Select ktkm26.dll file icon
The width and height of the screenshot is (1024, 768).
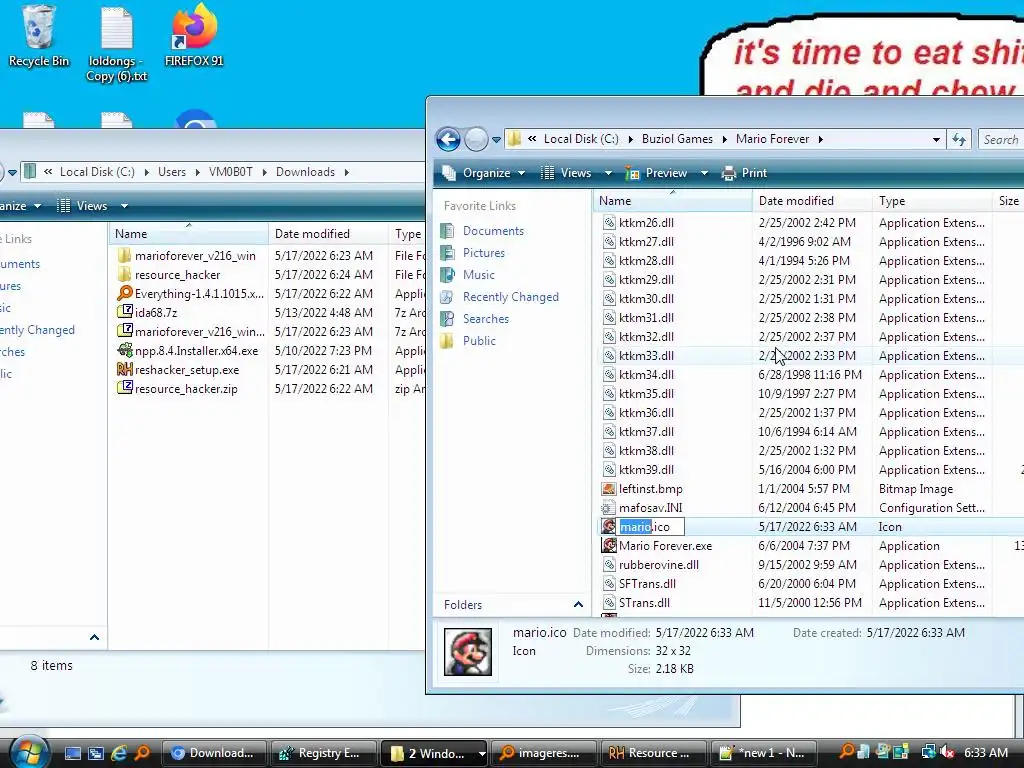pyautogui.click(x=609, y=223)
